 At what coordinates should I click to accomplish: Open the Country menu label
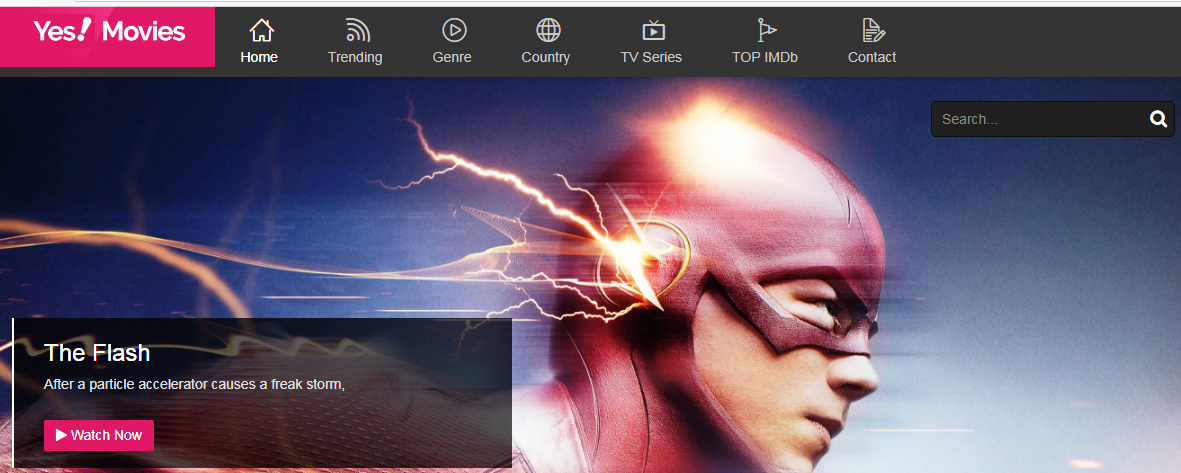545,57
